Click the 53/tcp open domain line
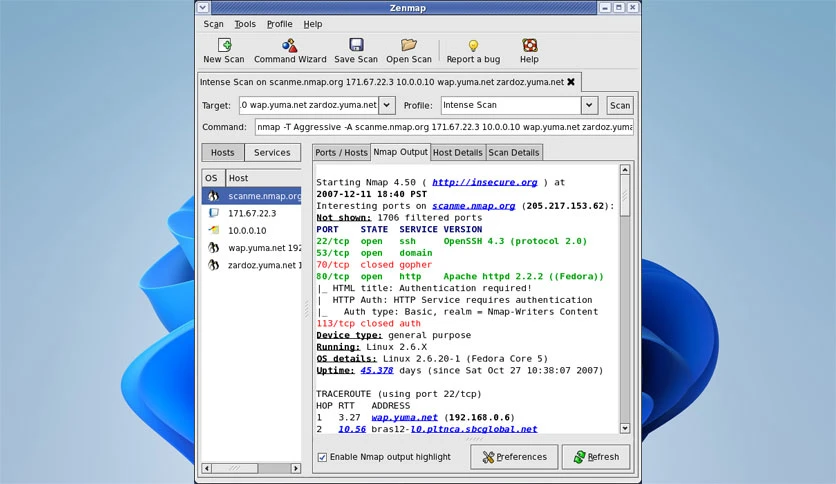 click(x=374, y=253)
